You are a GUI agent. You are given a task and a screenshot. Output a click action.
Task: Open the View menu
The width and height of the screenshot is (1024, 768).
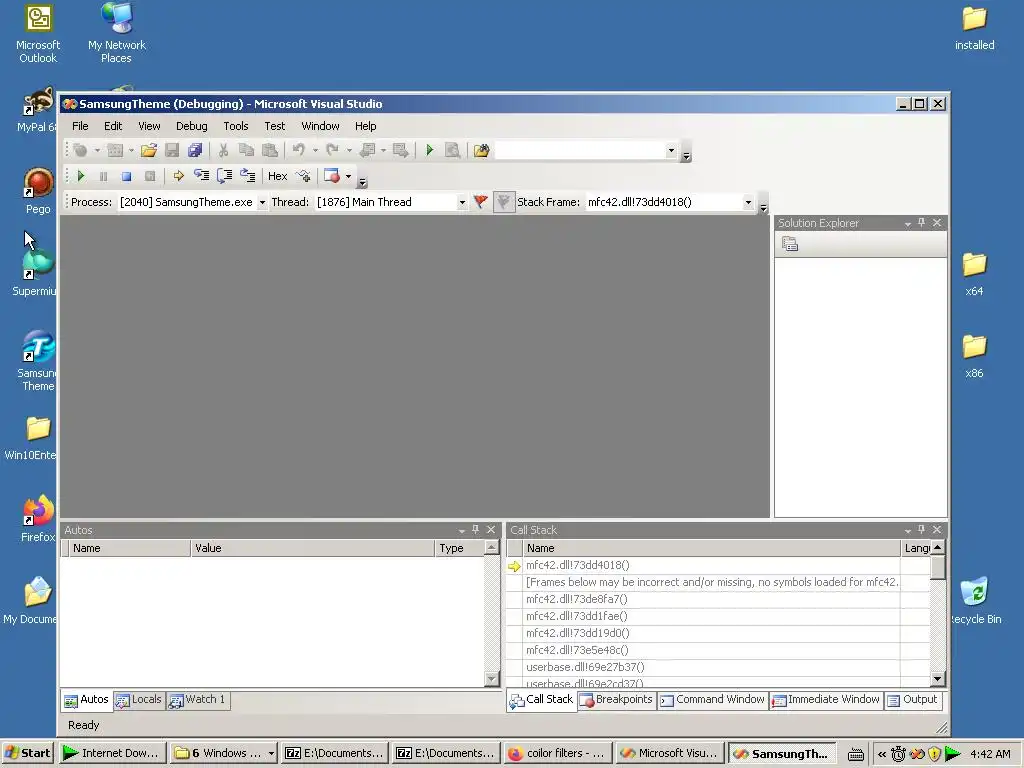click(149, 126)
